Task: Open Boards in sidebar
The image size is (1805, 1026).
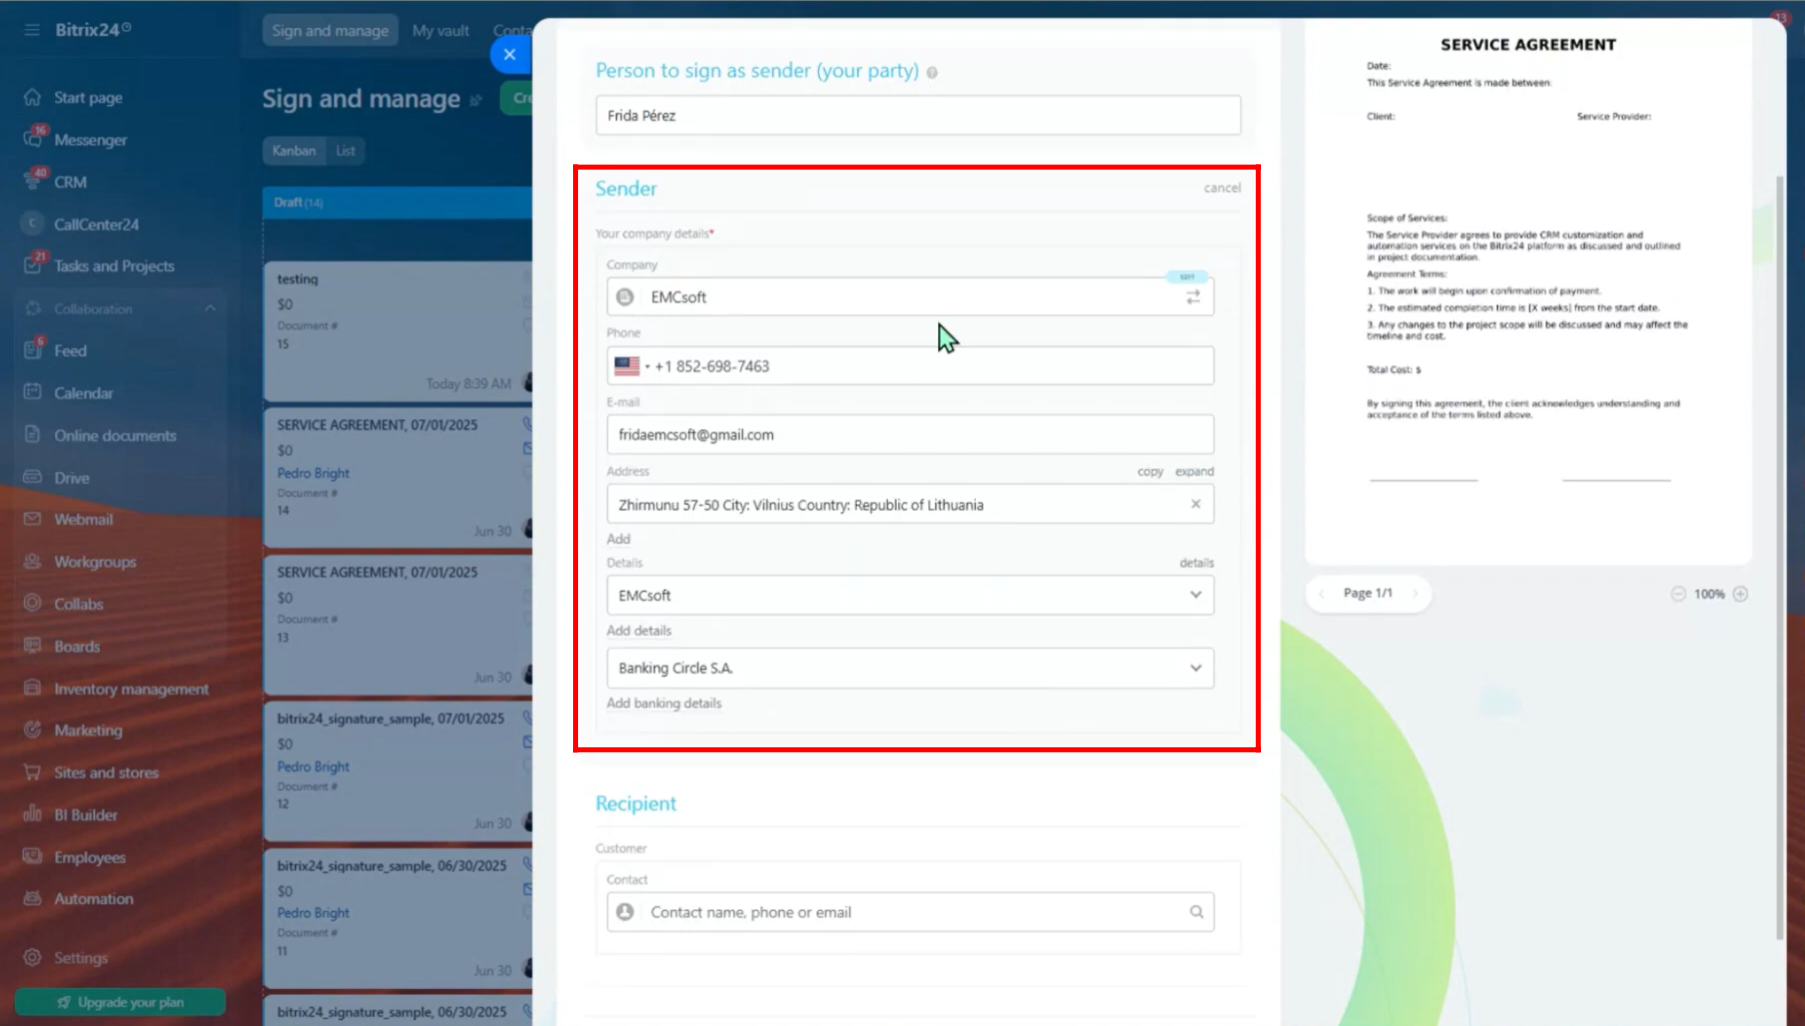Action: click(77, 646)
